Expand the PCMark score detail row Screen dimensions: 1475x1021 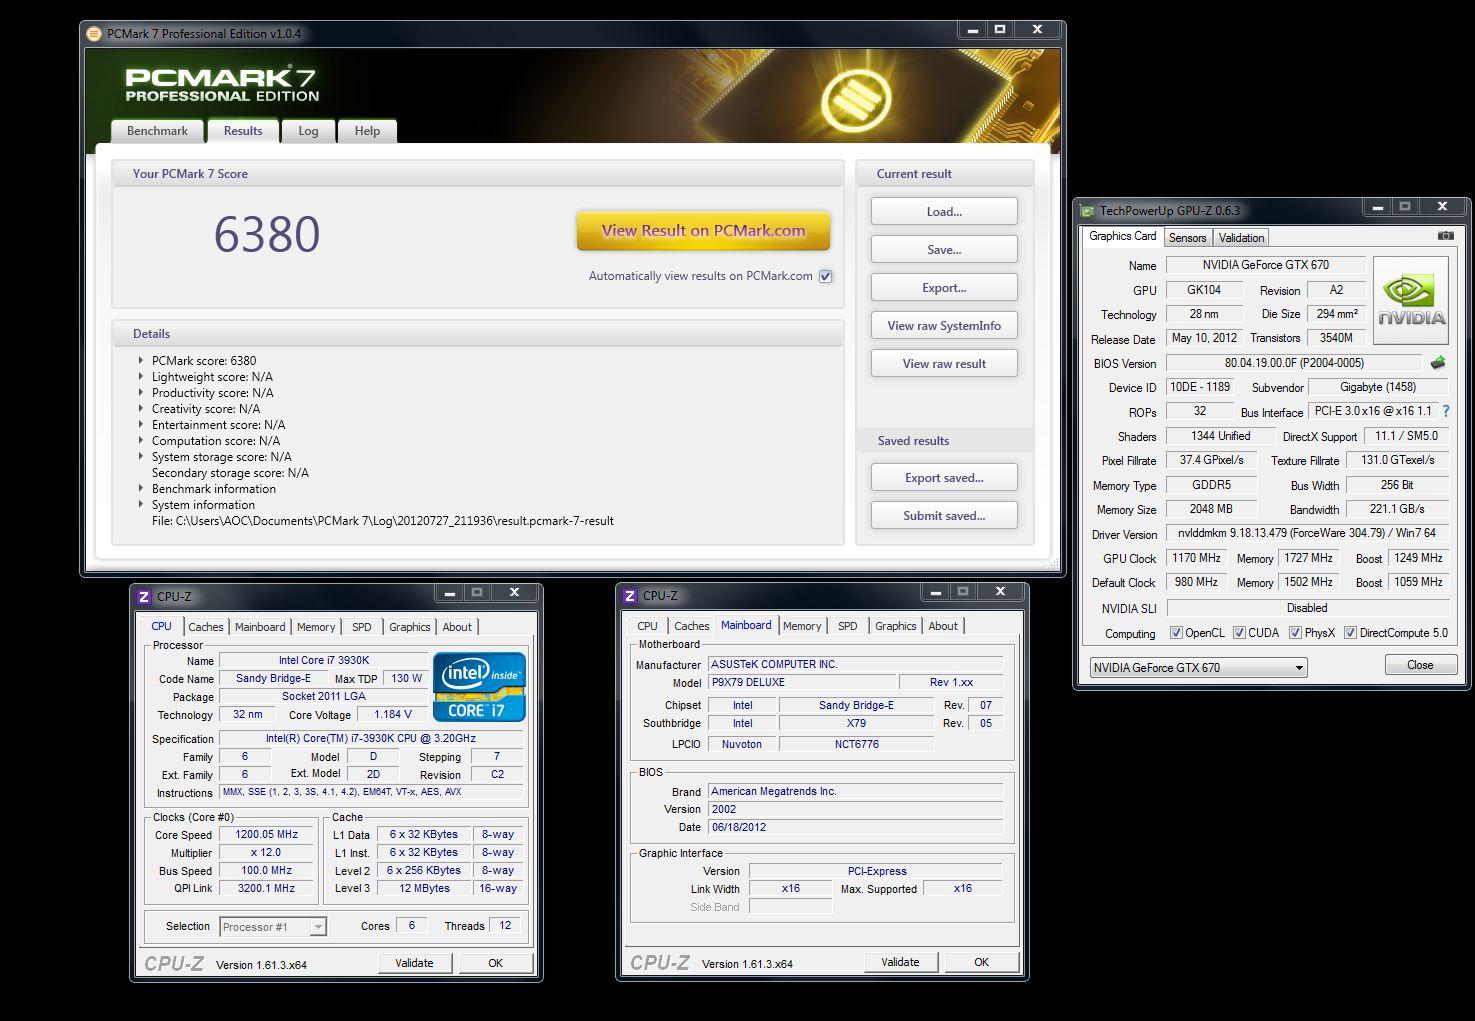tap(140, 361)
